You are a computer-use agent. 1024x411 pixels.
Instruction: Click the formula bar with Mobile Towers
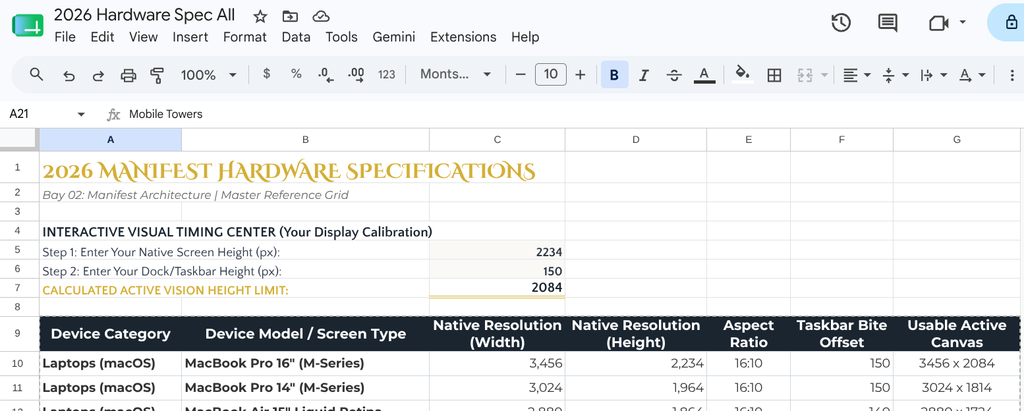pos(573,114)
